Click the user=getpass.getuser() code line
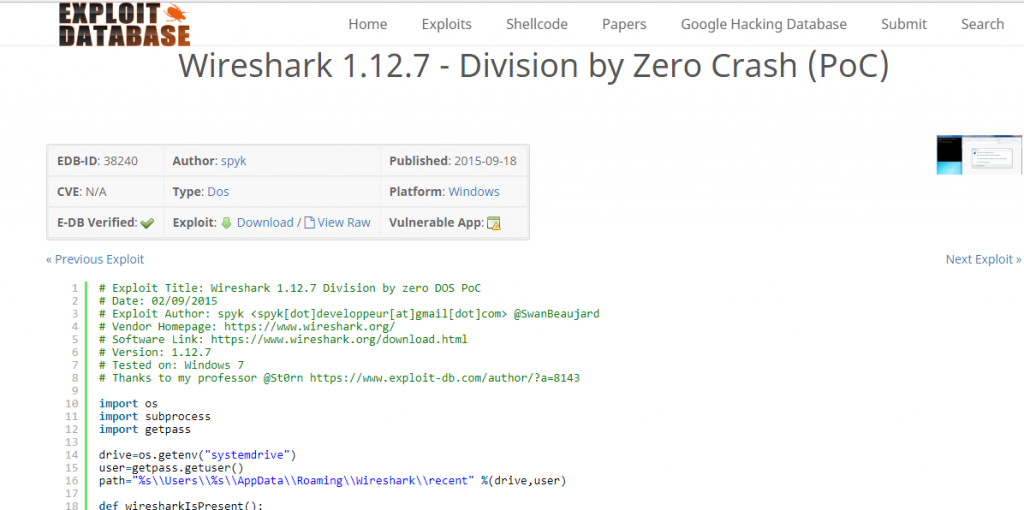1024x510 pixels. [x=171, y=468]
